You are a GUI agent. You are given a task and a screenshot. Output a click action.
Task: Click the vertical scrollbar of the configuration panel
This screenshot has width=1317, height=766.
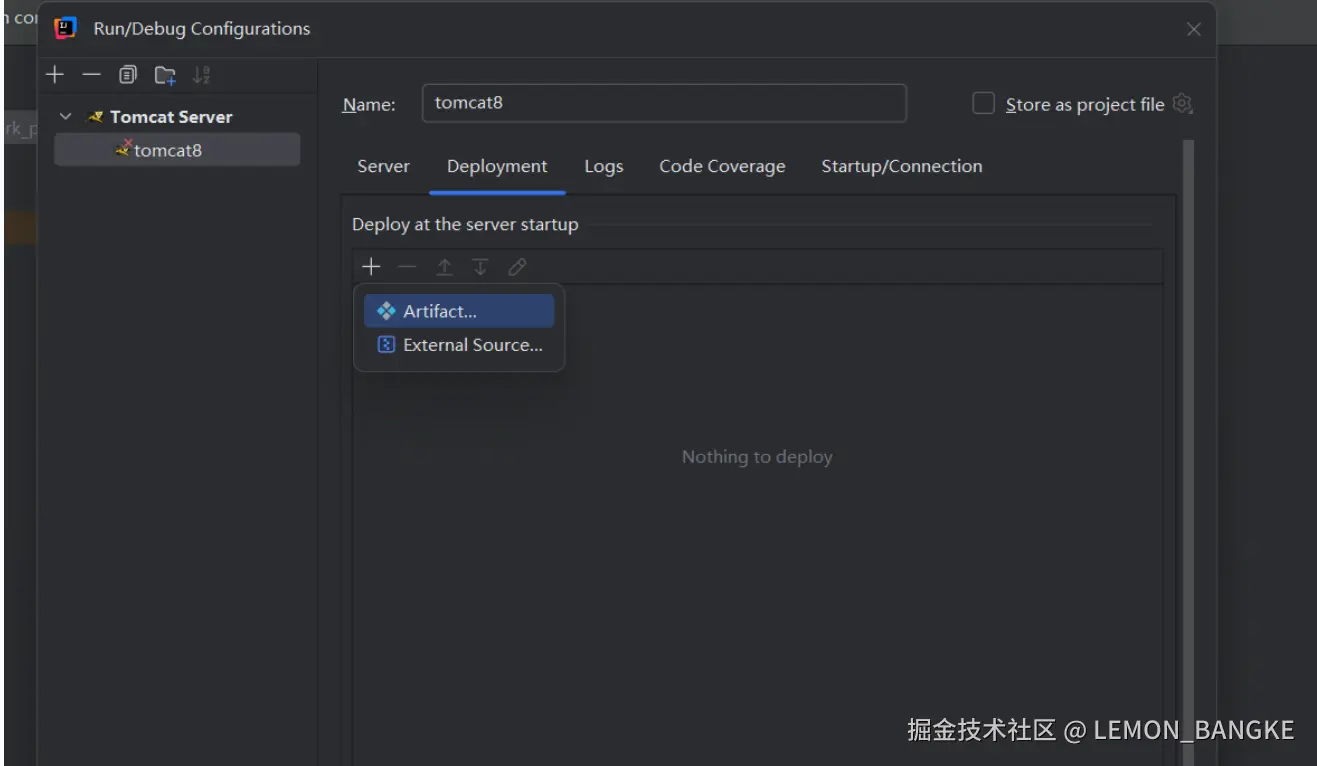1188,450
